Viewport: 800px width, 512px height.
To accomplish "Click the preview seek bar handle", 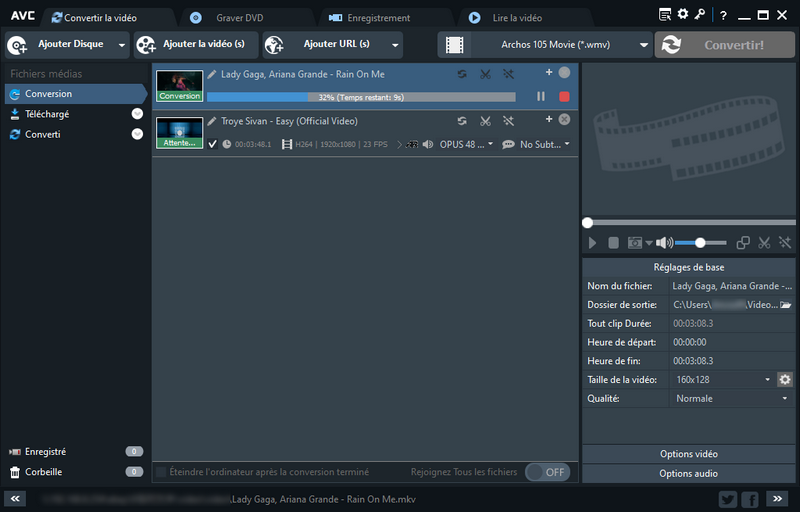I will click(587, 222).
